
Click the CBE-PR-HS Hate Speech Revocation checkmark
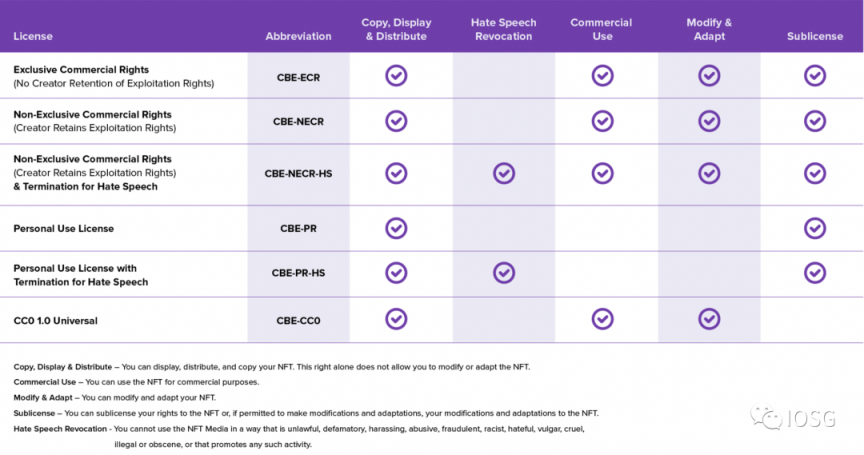503,273
